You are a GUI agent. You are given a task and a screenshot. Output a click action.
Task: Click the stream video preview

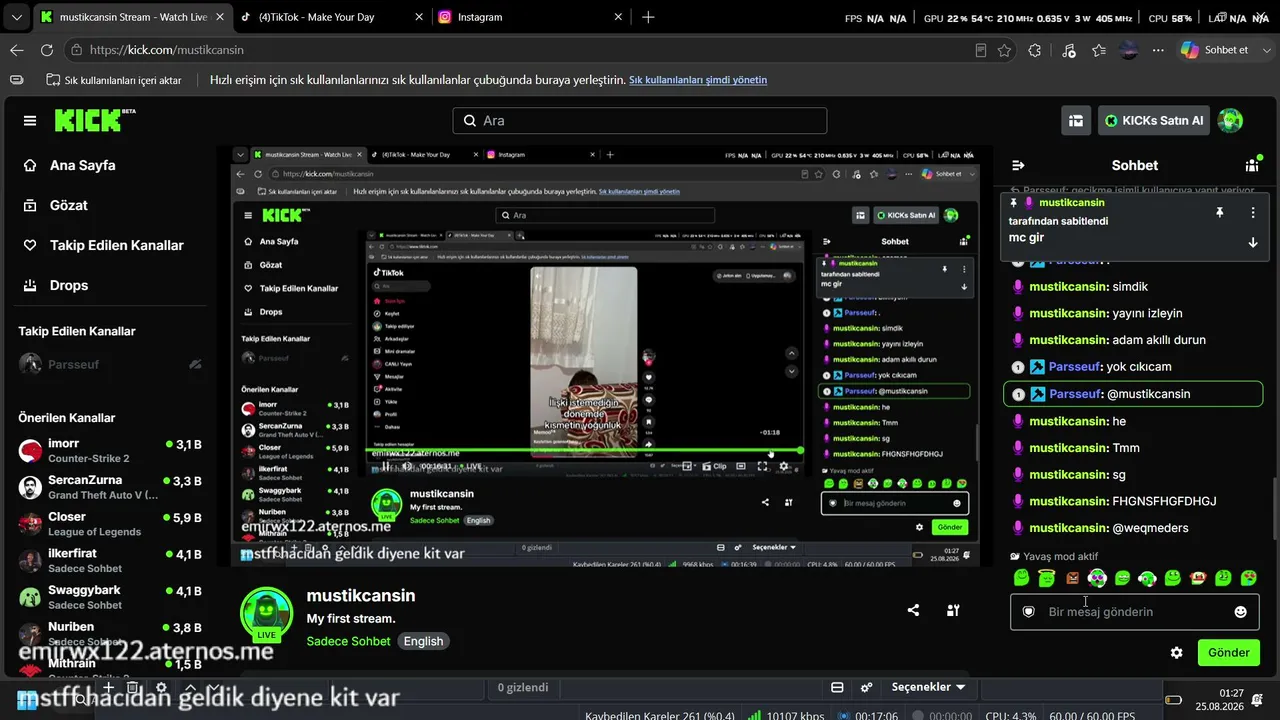(605, 355)
